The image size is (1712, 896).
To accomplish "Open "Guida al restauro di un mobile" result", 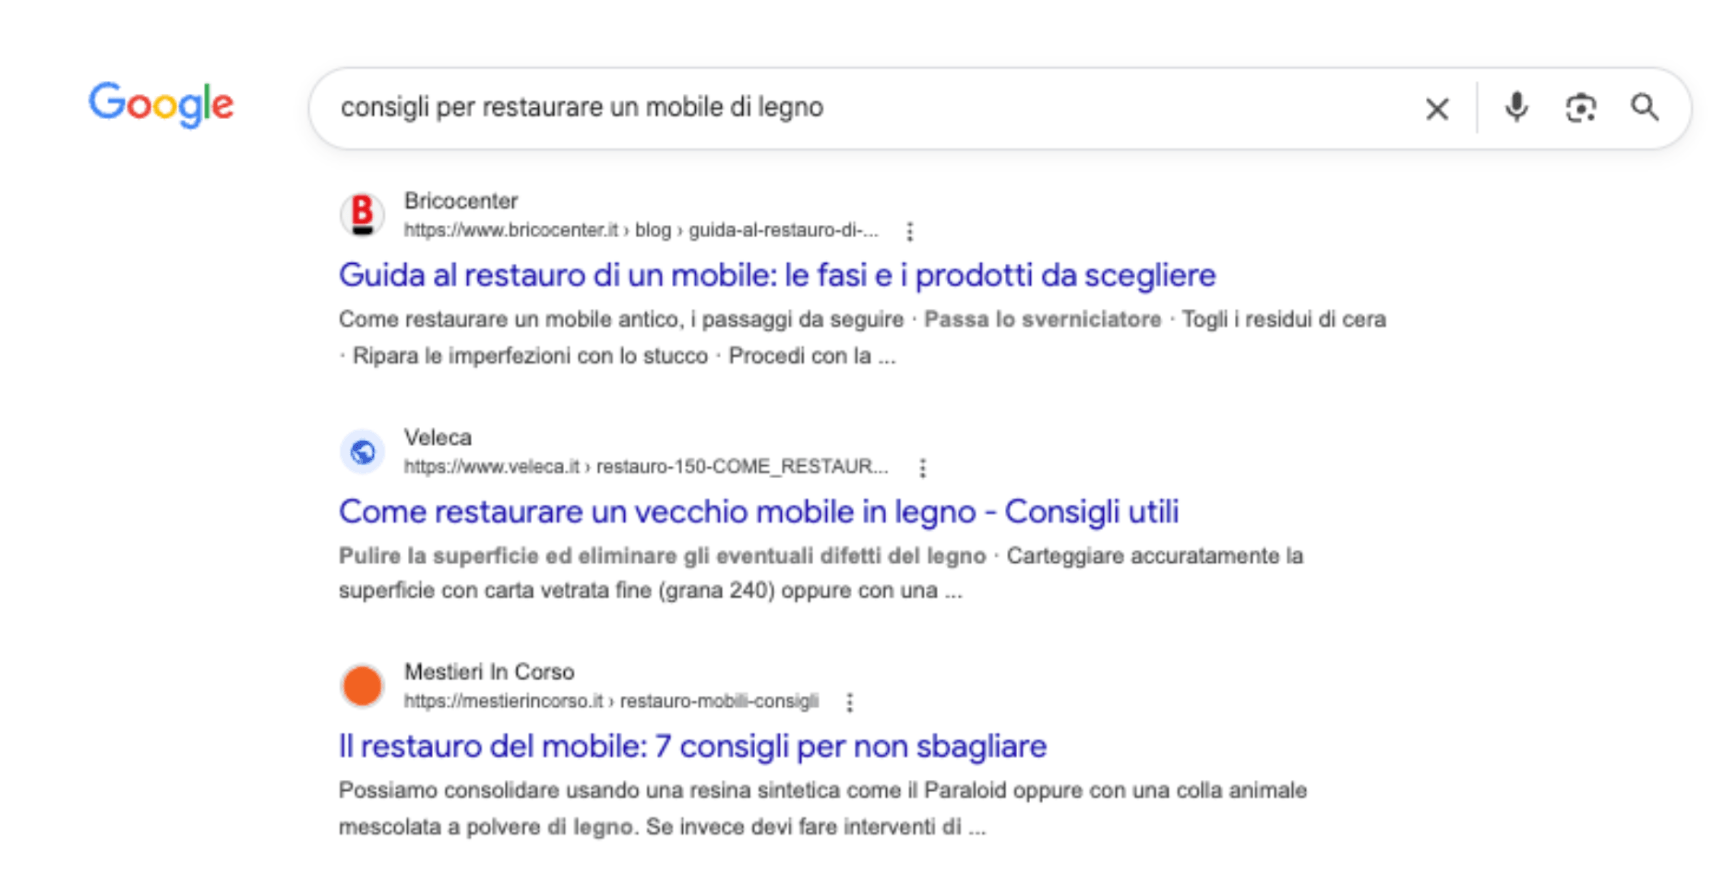I will 777,275.
